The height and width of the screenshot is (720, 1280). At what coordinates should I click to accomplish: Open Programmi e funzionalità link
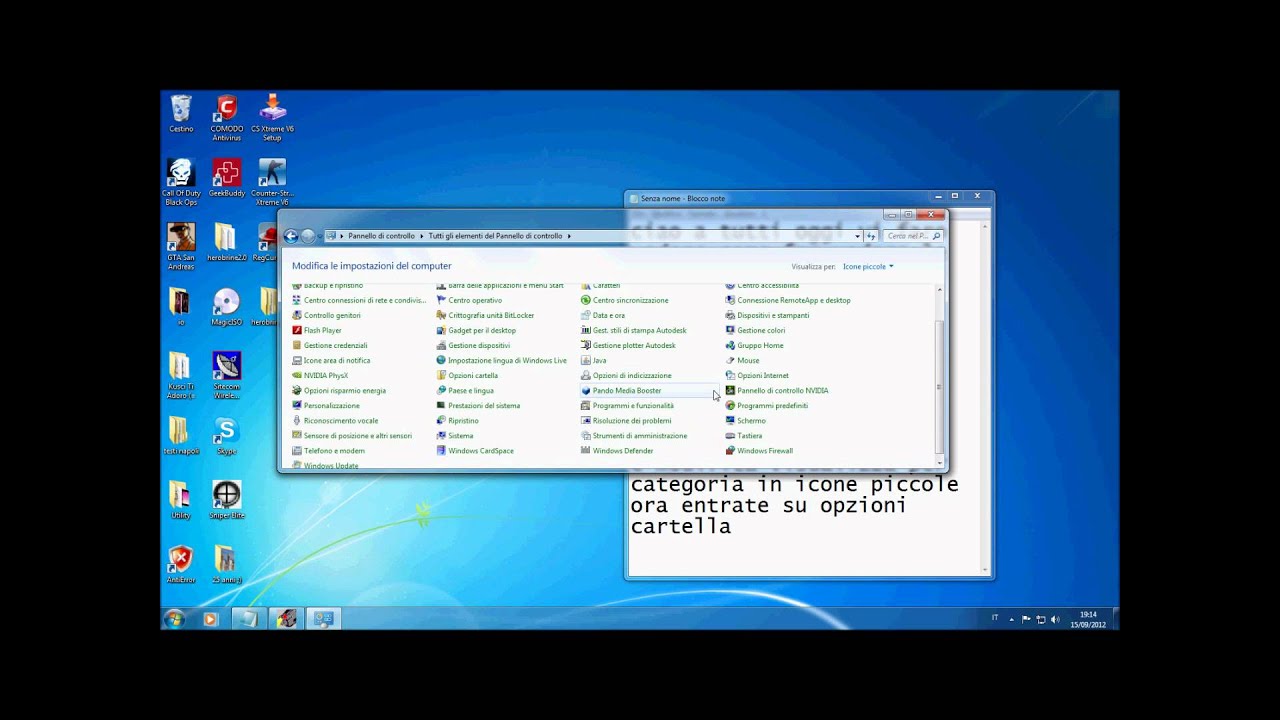[627, 405]
